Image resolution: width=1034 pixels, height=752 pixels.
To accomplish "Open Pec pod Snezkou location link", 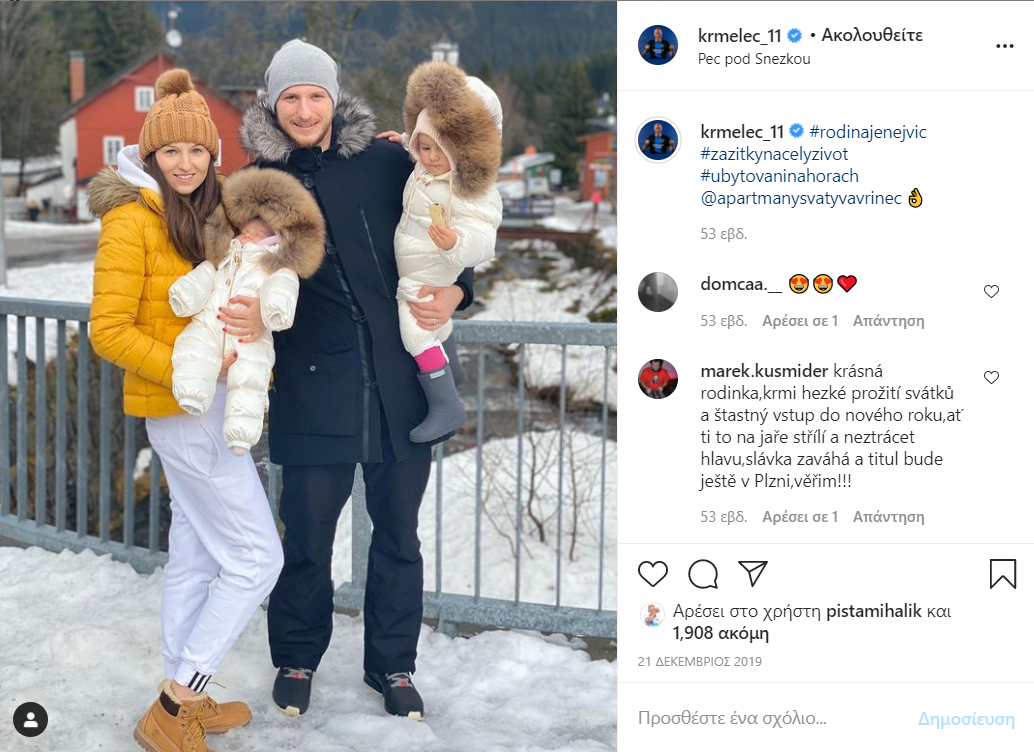I will coord(754,59).
